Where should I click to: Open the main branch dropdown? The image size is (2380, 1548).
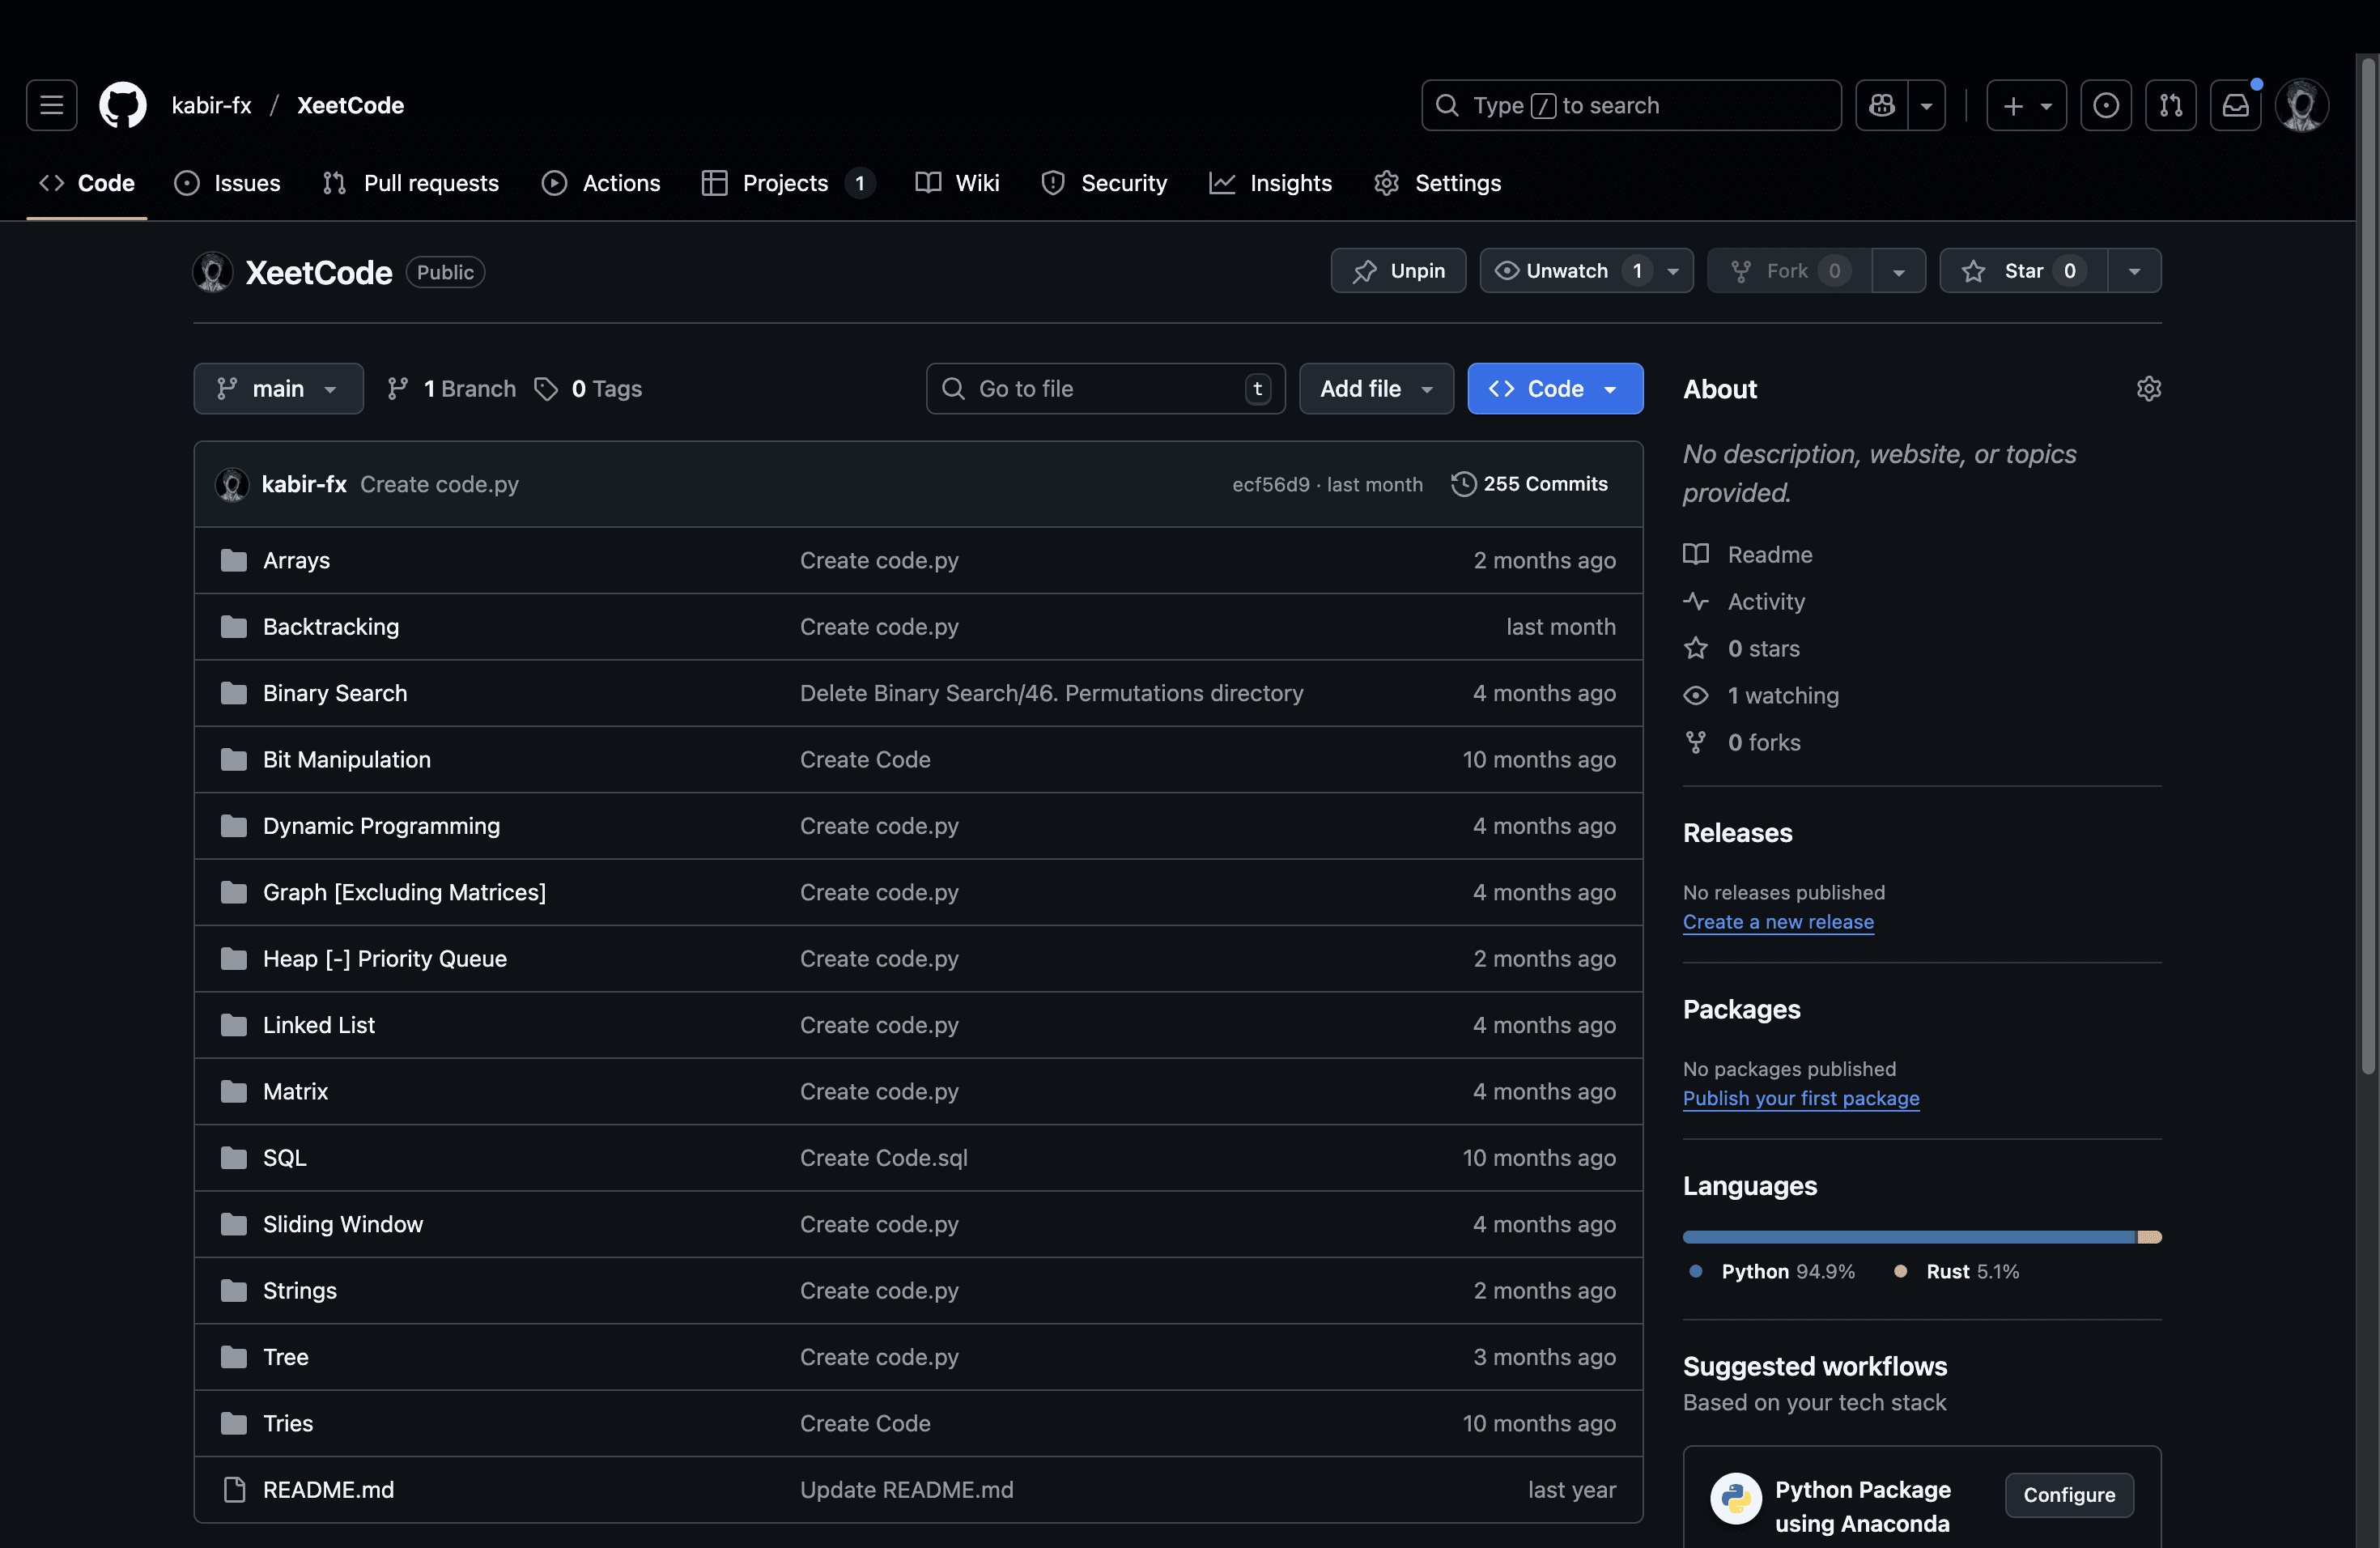278,389
